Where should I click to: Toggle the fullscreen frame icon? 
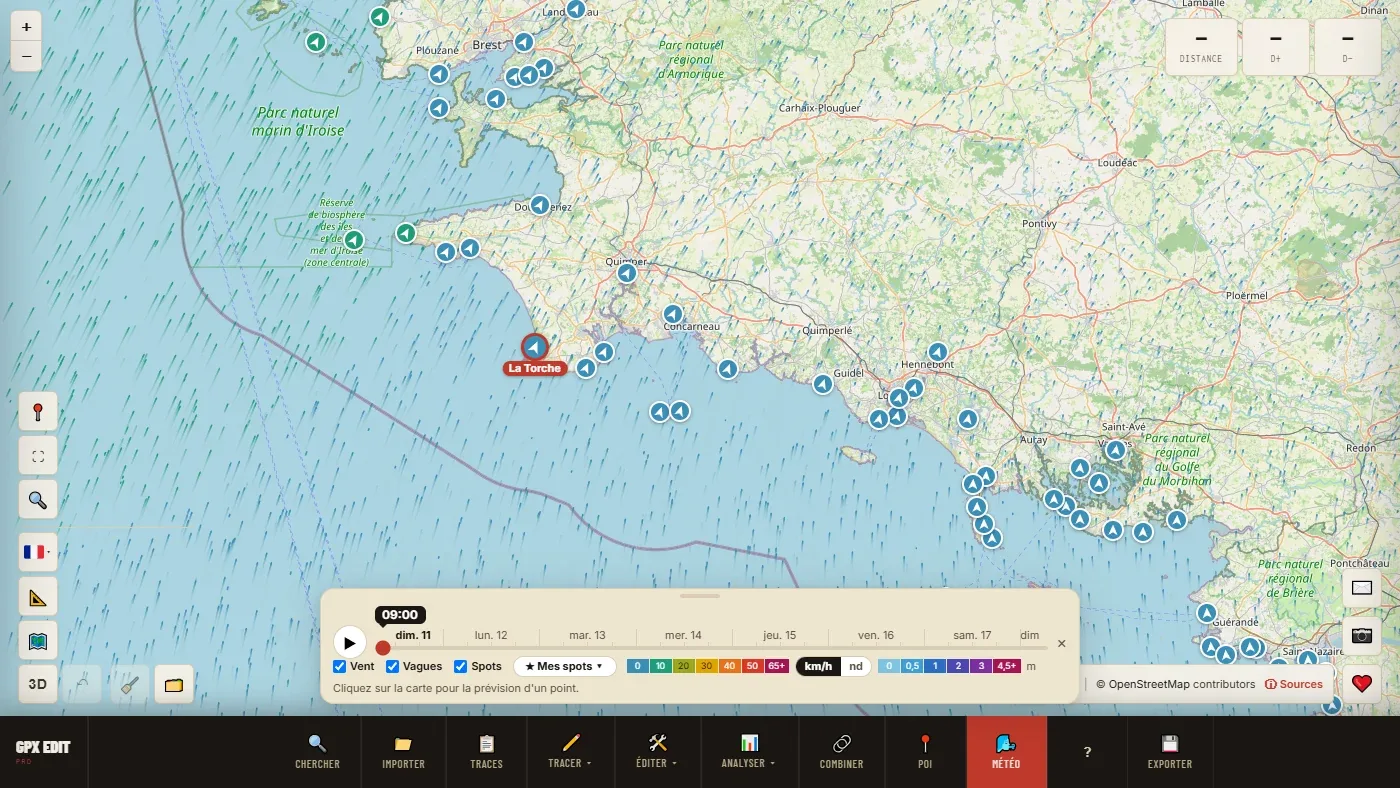(x=38, y=456)
